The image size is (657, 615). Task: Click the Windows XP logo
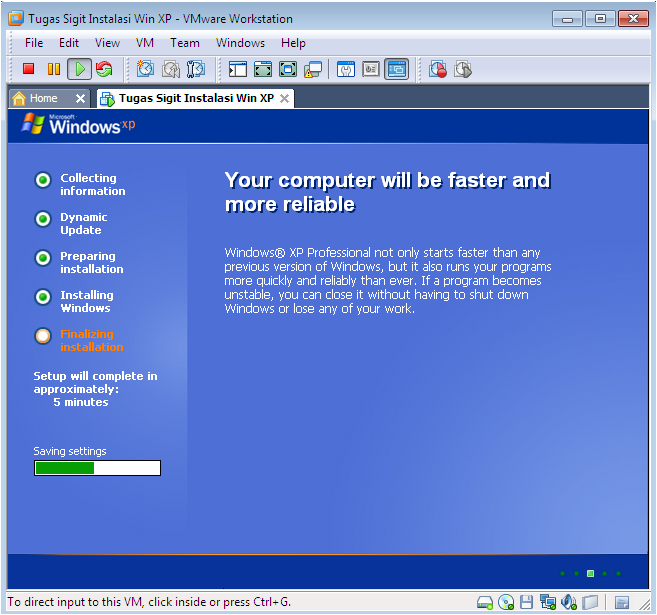point(78,124)
